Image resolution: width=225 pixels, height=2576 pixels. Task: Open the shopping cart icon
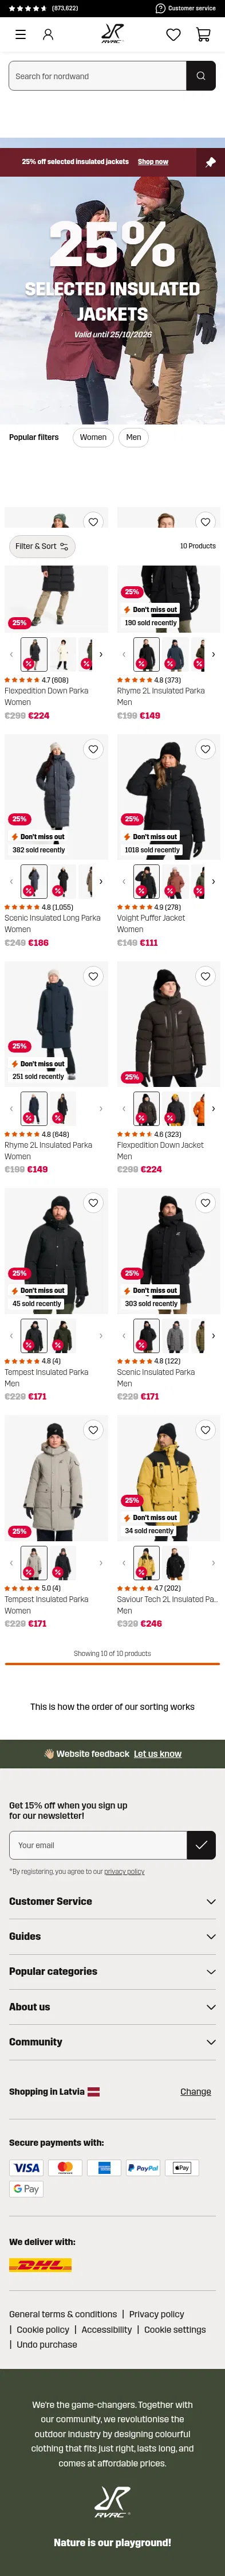(203, 34)
